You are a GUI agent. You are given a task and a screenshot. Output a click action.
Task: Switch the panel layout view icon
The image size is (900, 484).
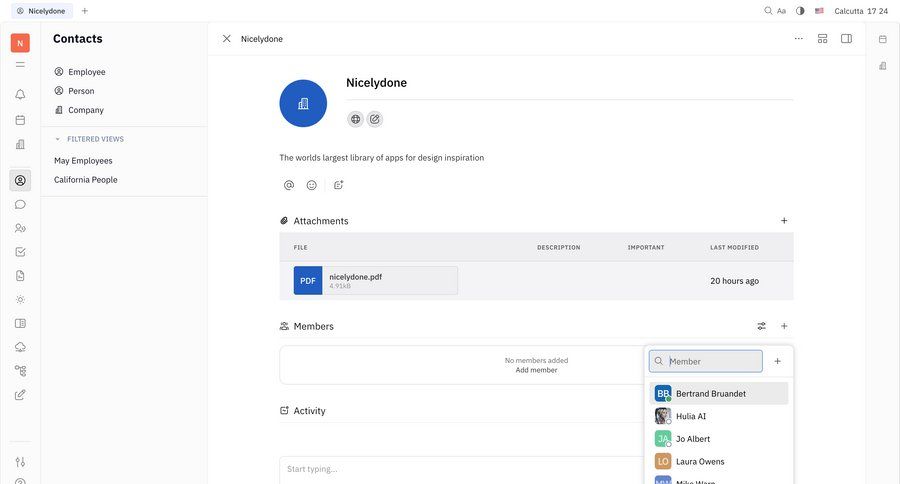click(x=823, y=38)
